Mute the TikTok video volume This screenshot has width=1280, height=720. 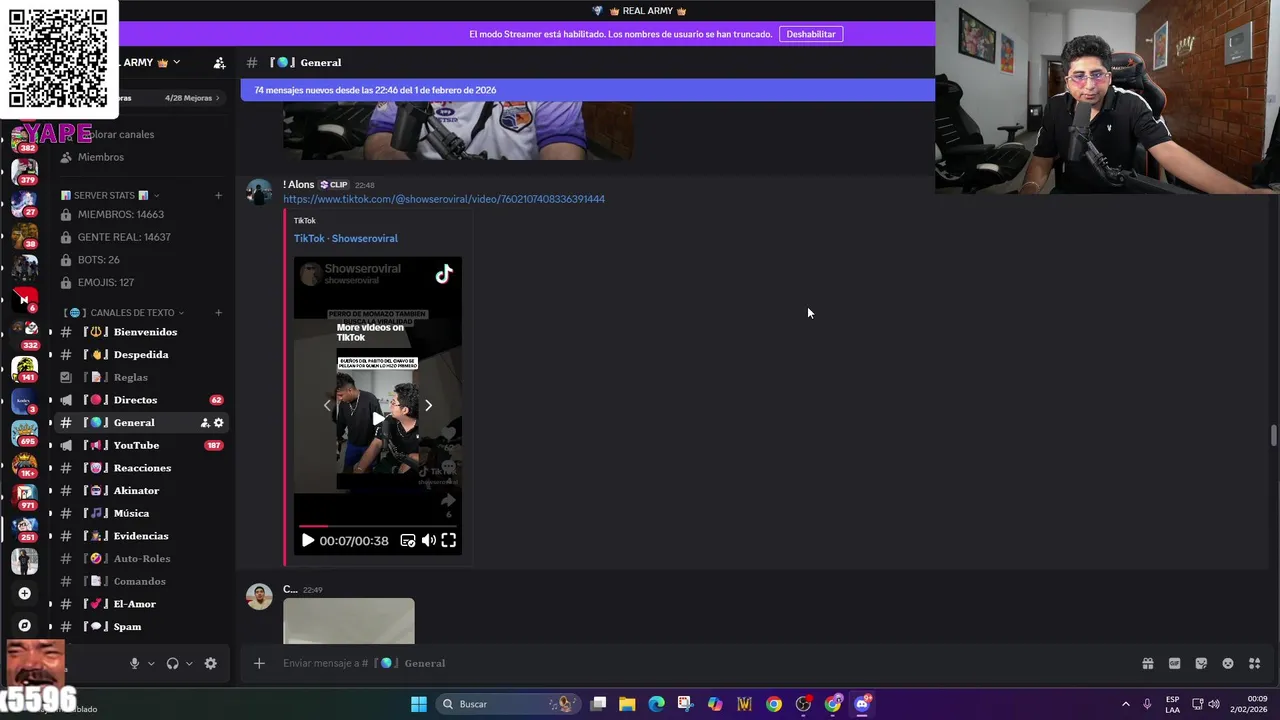428,541
